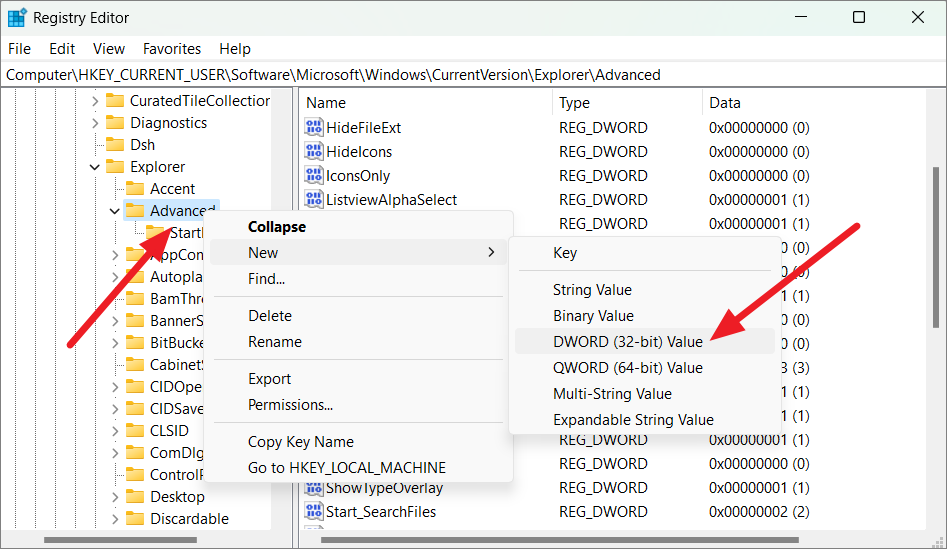Choose Go to HKEY_LOCAL_MACHINE
Screen dimensions: 947x549
coord(359,468)
